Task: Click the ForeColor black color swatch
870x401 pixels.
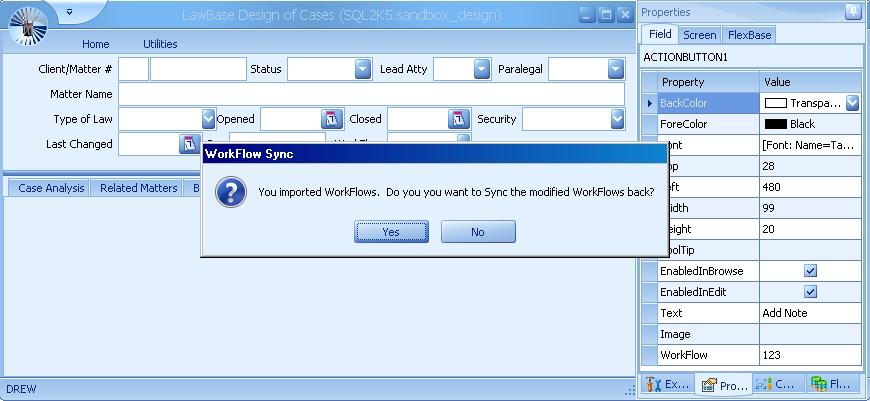Action: tap(775, 124)
